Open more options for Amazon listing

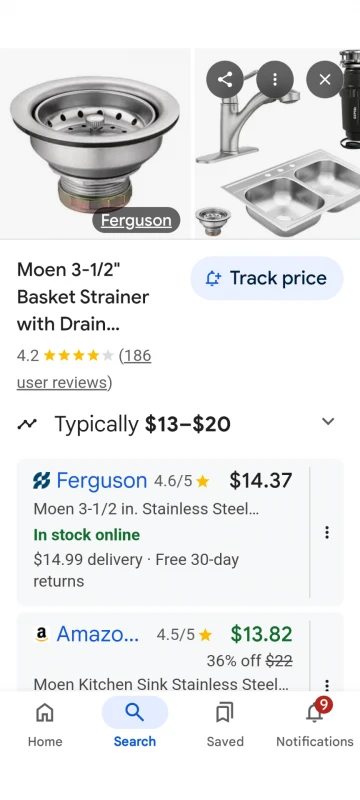327,684
